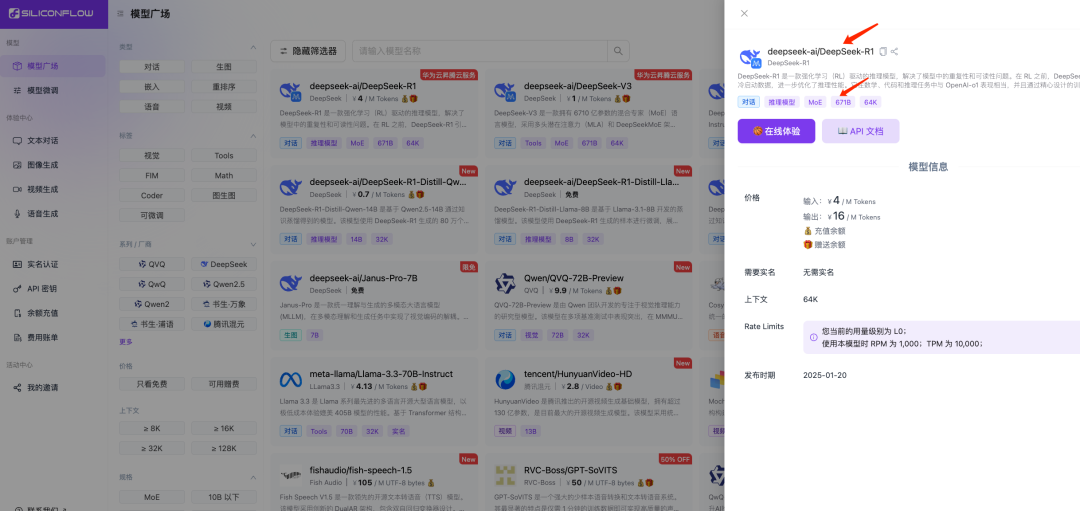Screen dimensions: 1080x511
Task: Toggle the 可用赠费 price filter
Action: 224,384
